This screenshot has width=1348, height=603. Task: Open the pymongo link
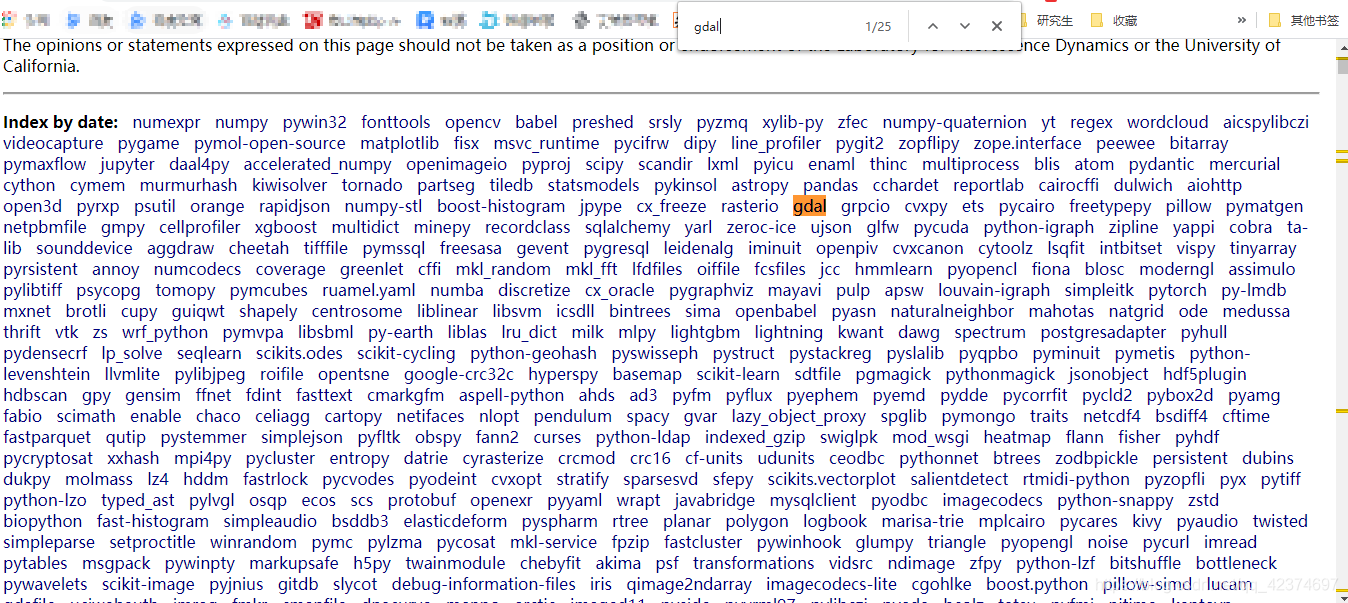pos(978,416)
